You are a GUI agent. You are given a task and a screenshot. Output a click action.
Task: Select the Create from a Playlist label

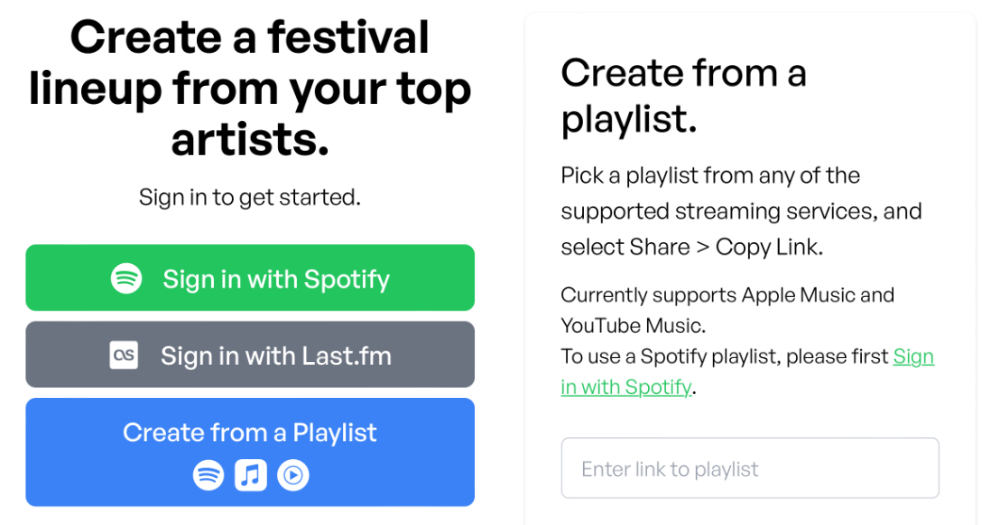coord(250,433)
